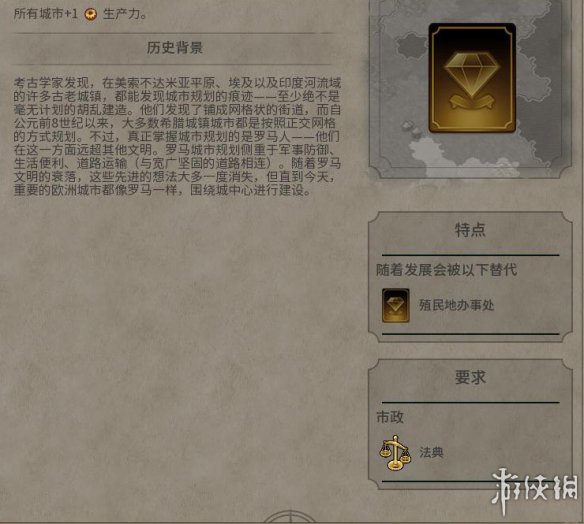
Task: Click the 所有城市+1 bonus text
Action: tap(46, 14)
